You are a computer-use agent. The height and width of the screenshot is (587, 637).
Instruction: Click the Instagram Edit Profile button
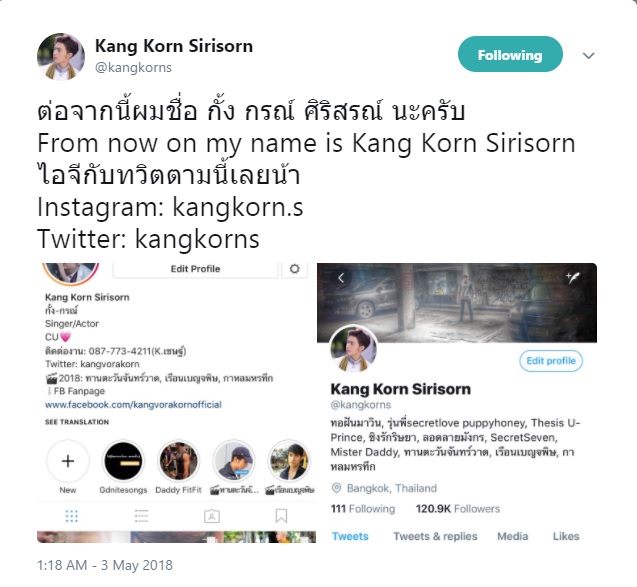tap(195, 269)
